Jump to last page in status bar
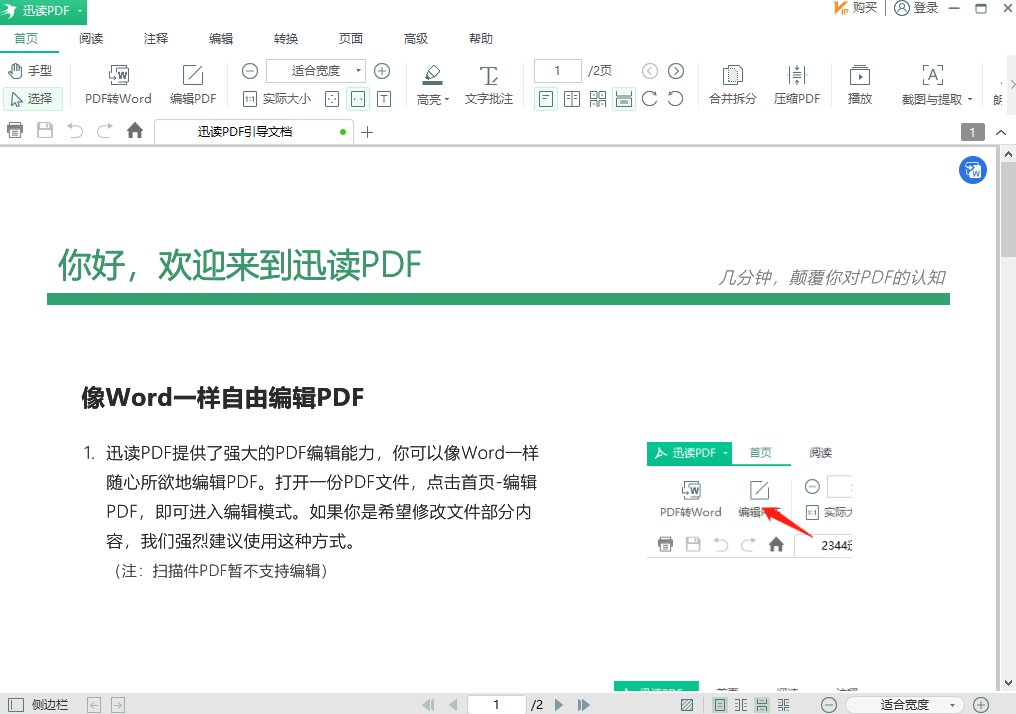 coord(583,704)
